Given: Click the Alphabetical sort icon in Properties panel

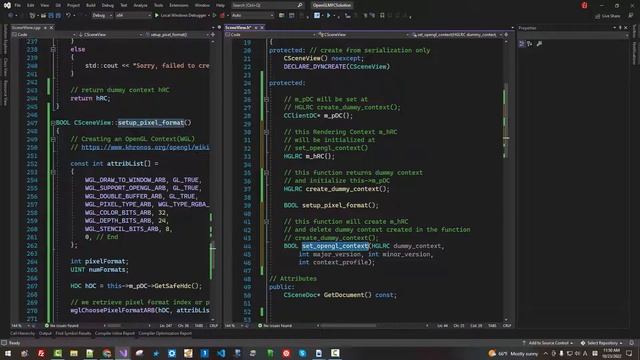Looking at the screenshot, I should (x=529, y=43).
